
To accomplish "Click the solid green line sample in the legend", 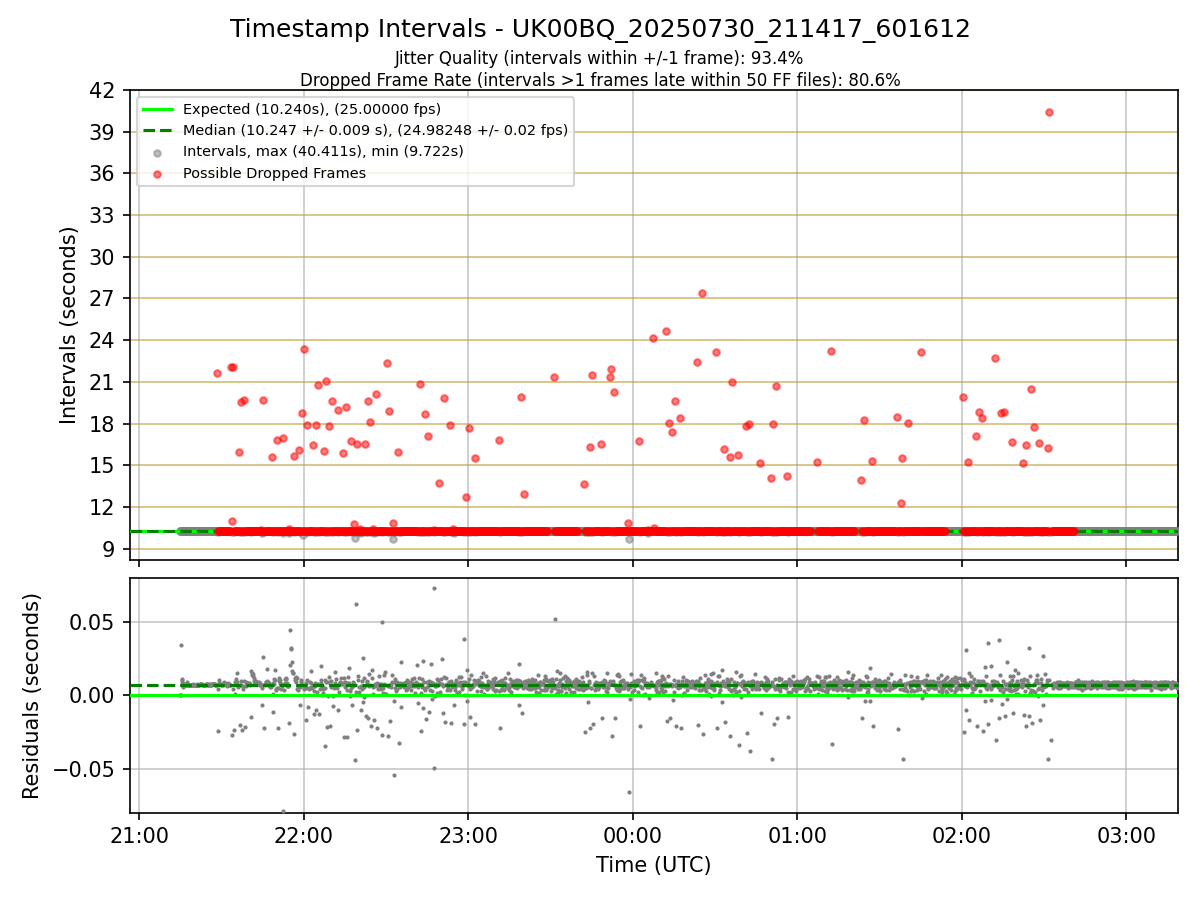I will (x=158, y=109).
